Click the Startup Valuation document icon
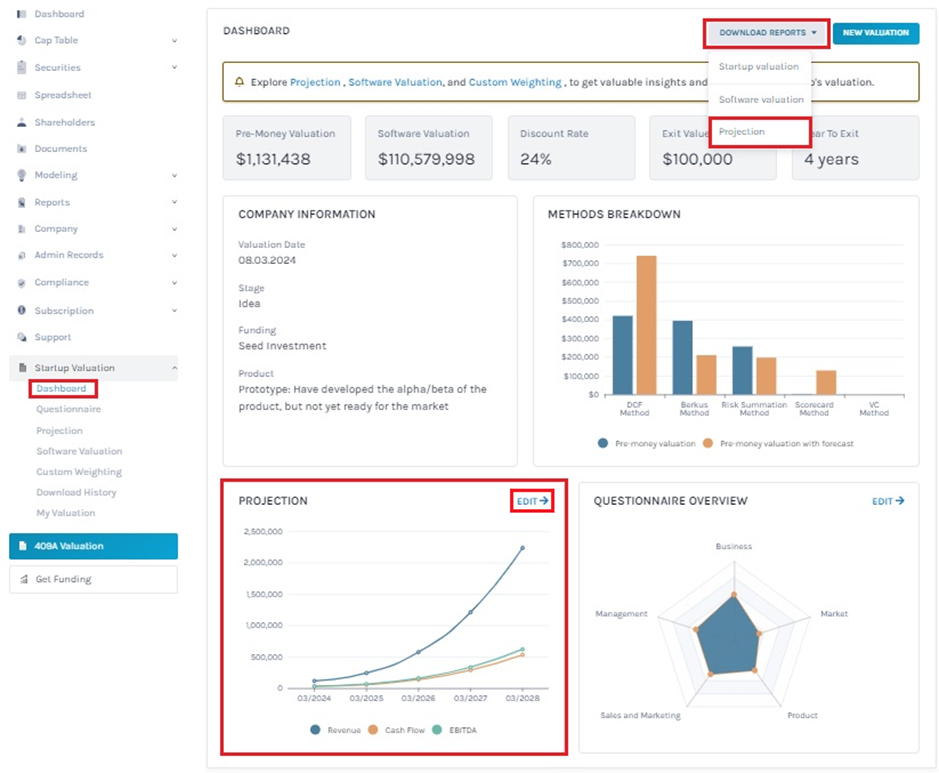Image resolution: width=939 pixels, height=773 pixels. point(23,368)
